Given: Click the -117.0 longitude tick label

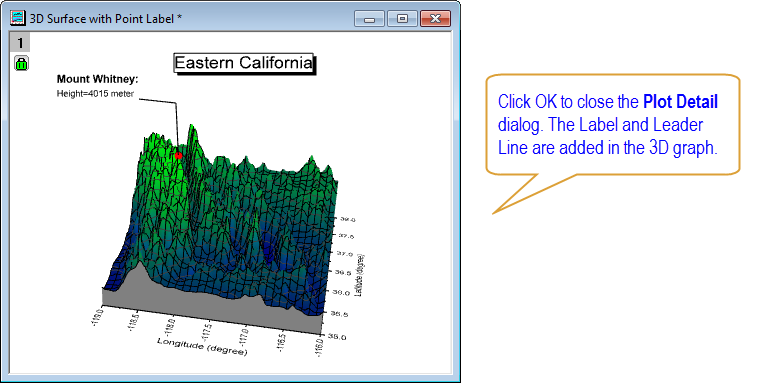Looking at the screenshot, I should click(x=245, y=337).
